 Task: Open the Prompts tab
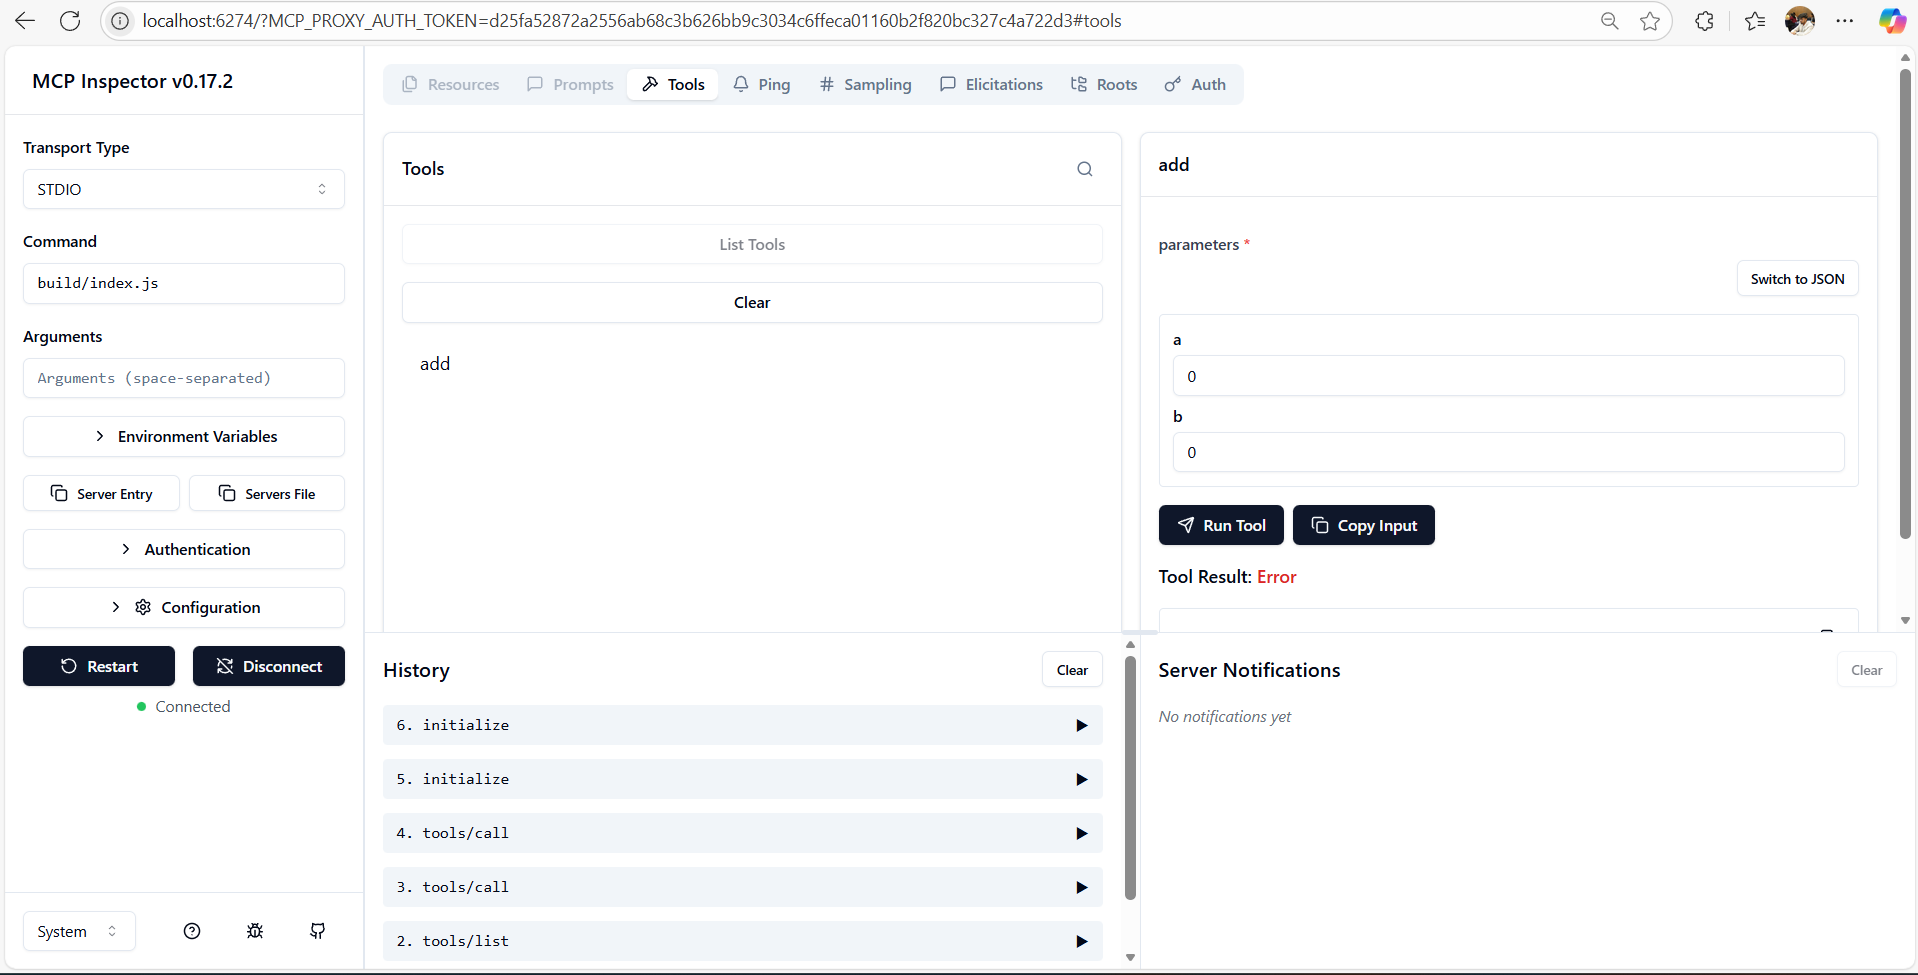(x=569, y=84)
